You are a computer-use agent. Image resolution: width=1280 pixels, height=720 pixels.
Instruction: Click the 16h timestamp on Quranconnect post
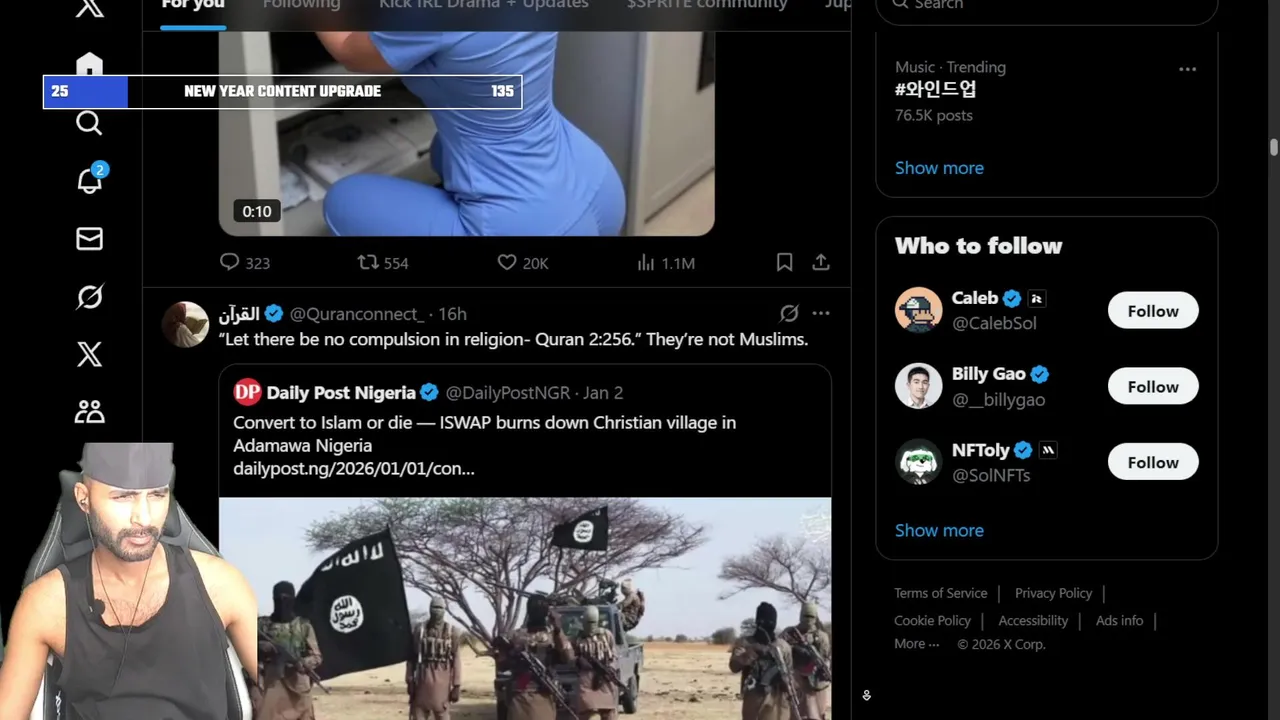(x=452, y=314)
